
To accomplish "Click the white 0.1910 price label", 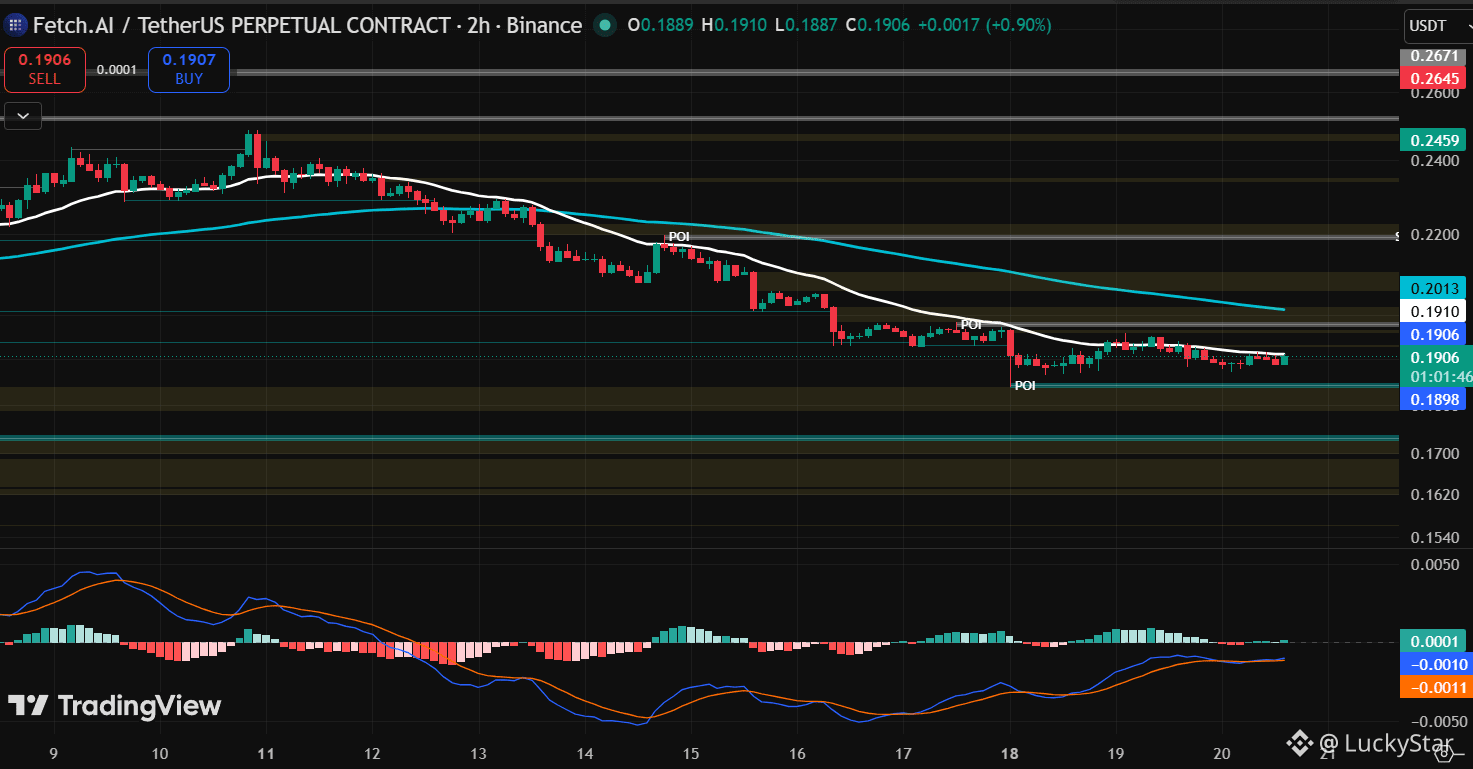I will pos(1435,311).
